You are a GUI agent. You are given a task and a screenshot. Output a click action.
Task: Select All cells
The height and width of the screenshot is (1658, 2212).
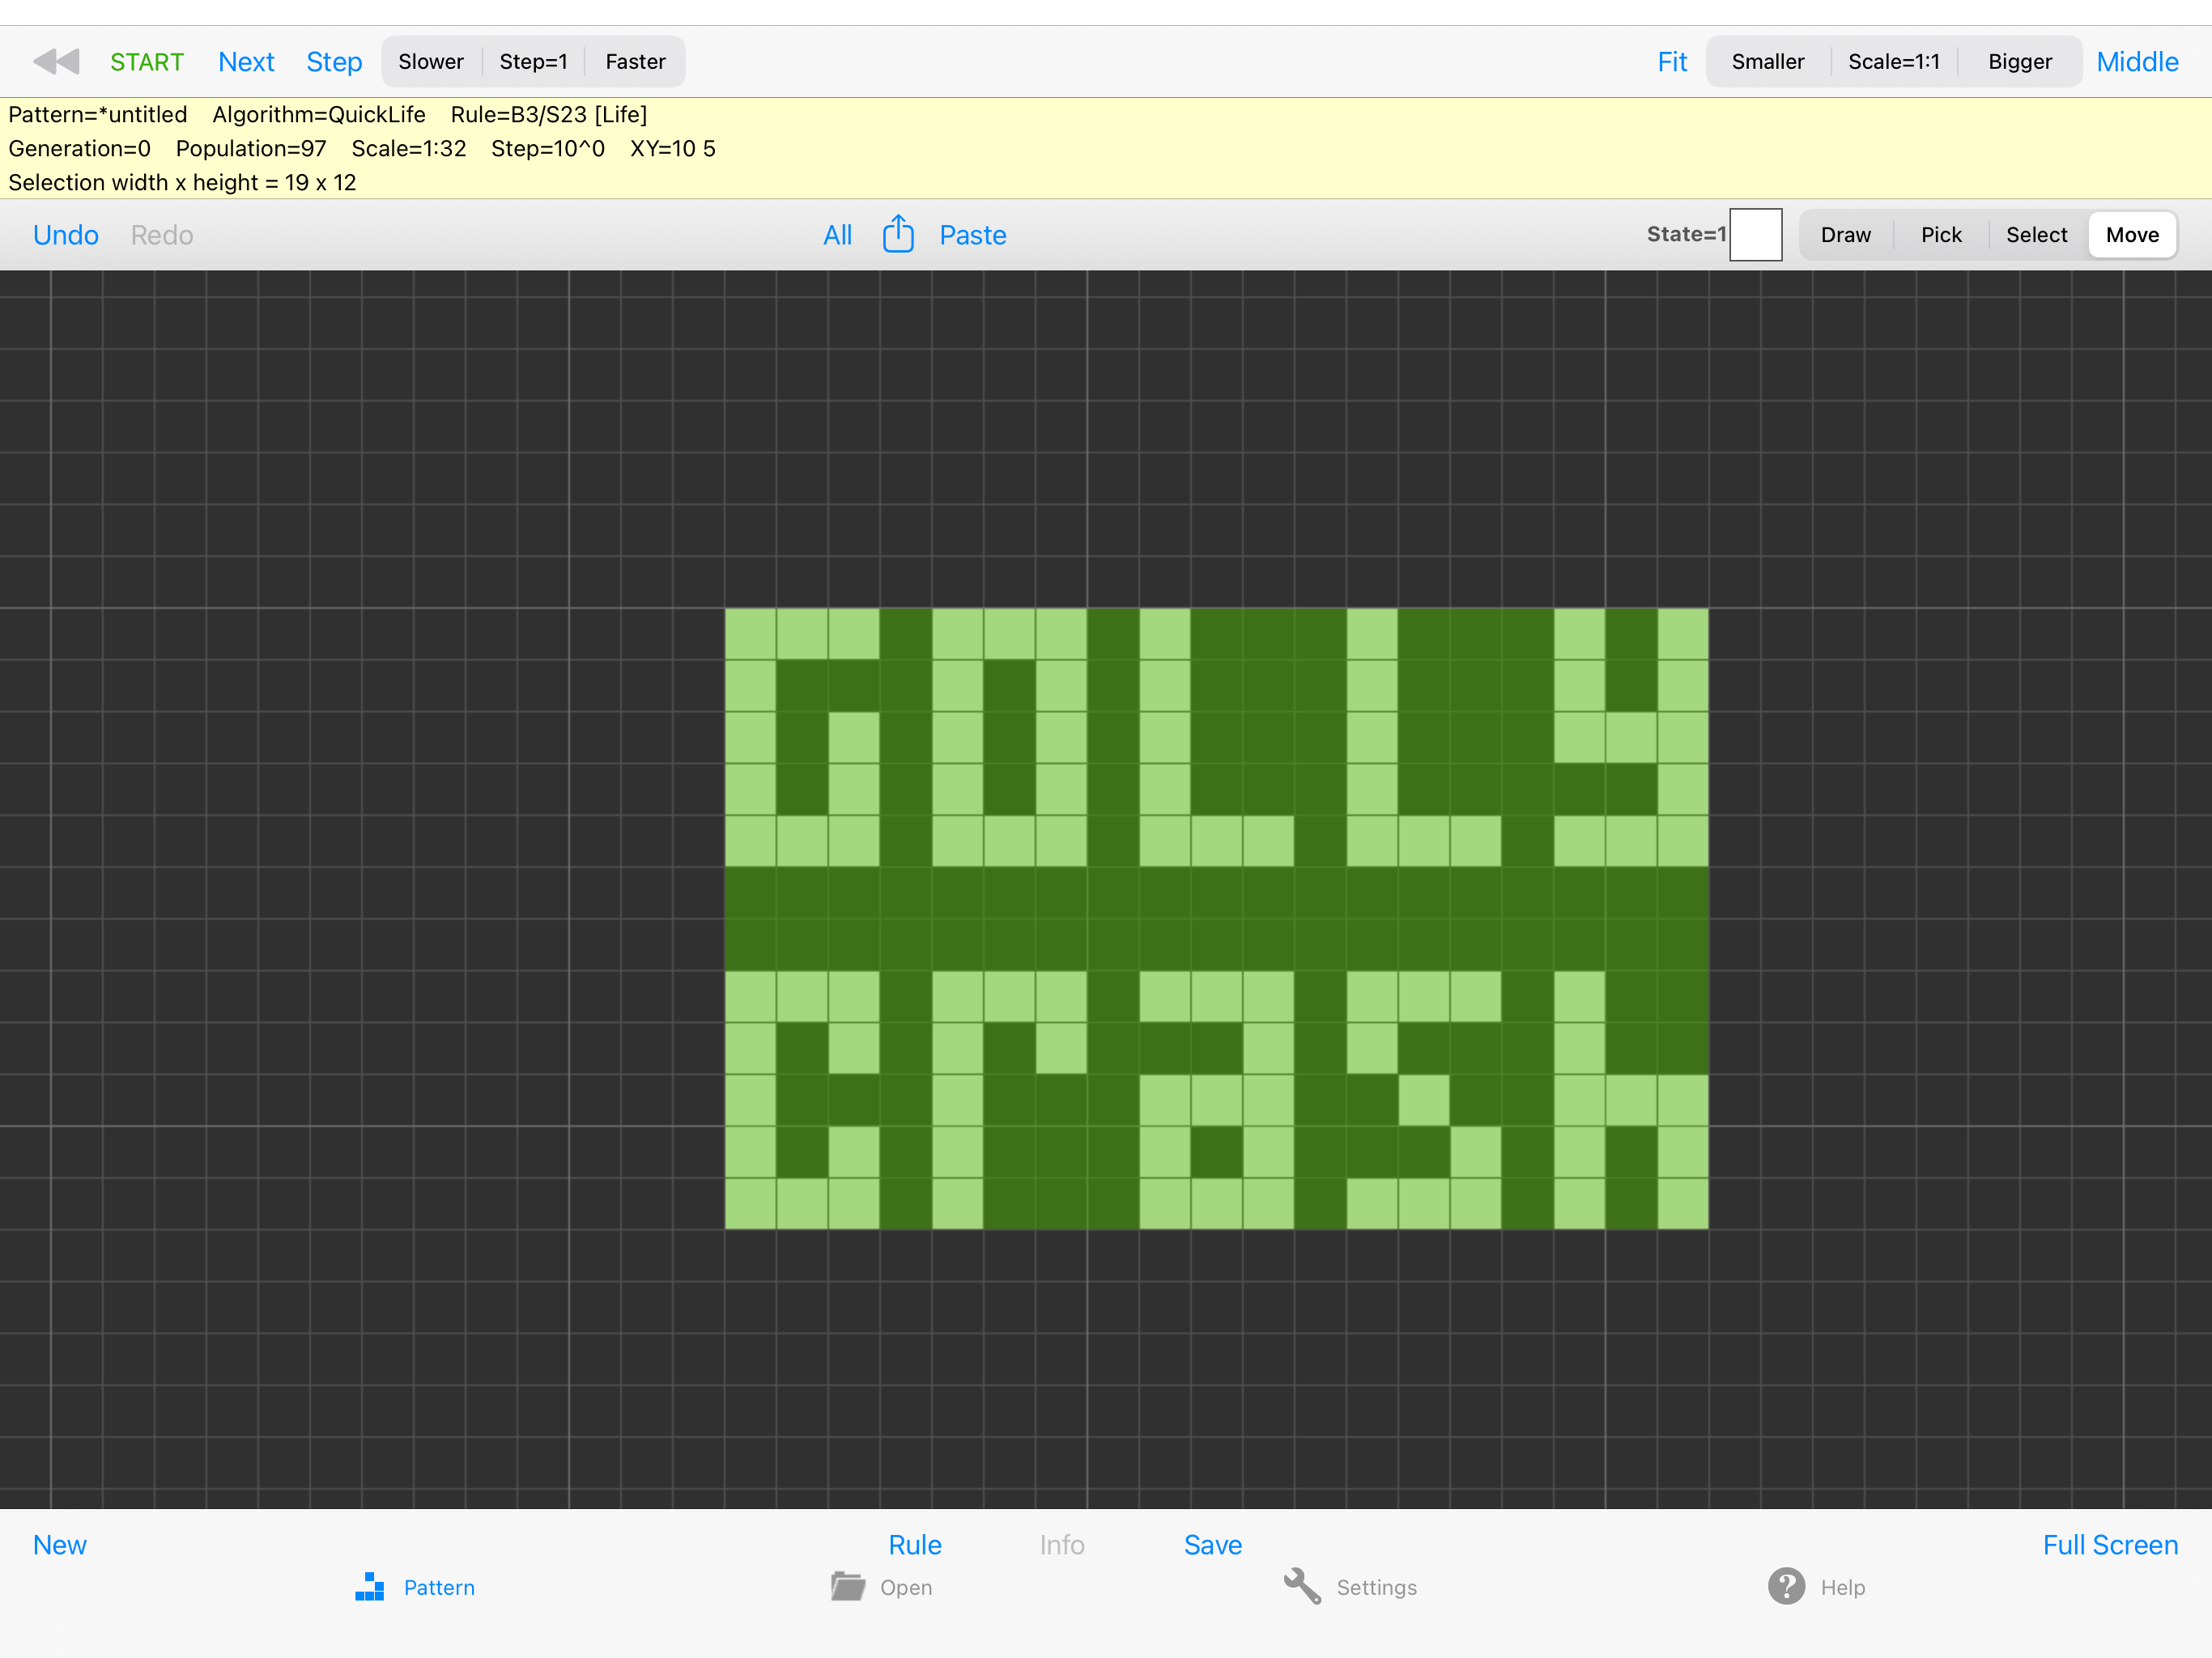[837, 235]
